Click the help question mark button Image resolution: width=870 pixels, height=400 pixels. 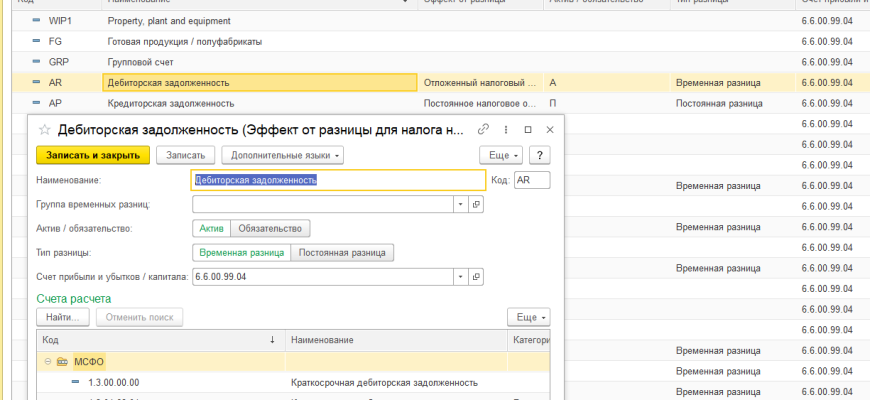pos(540,155)
